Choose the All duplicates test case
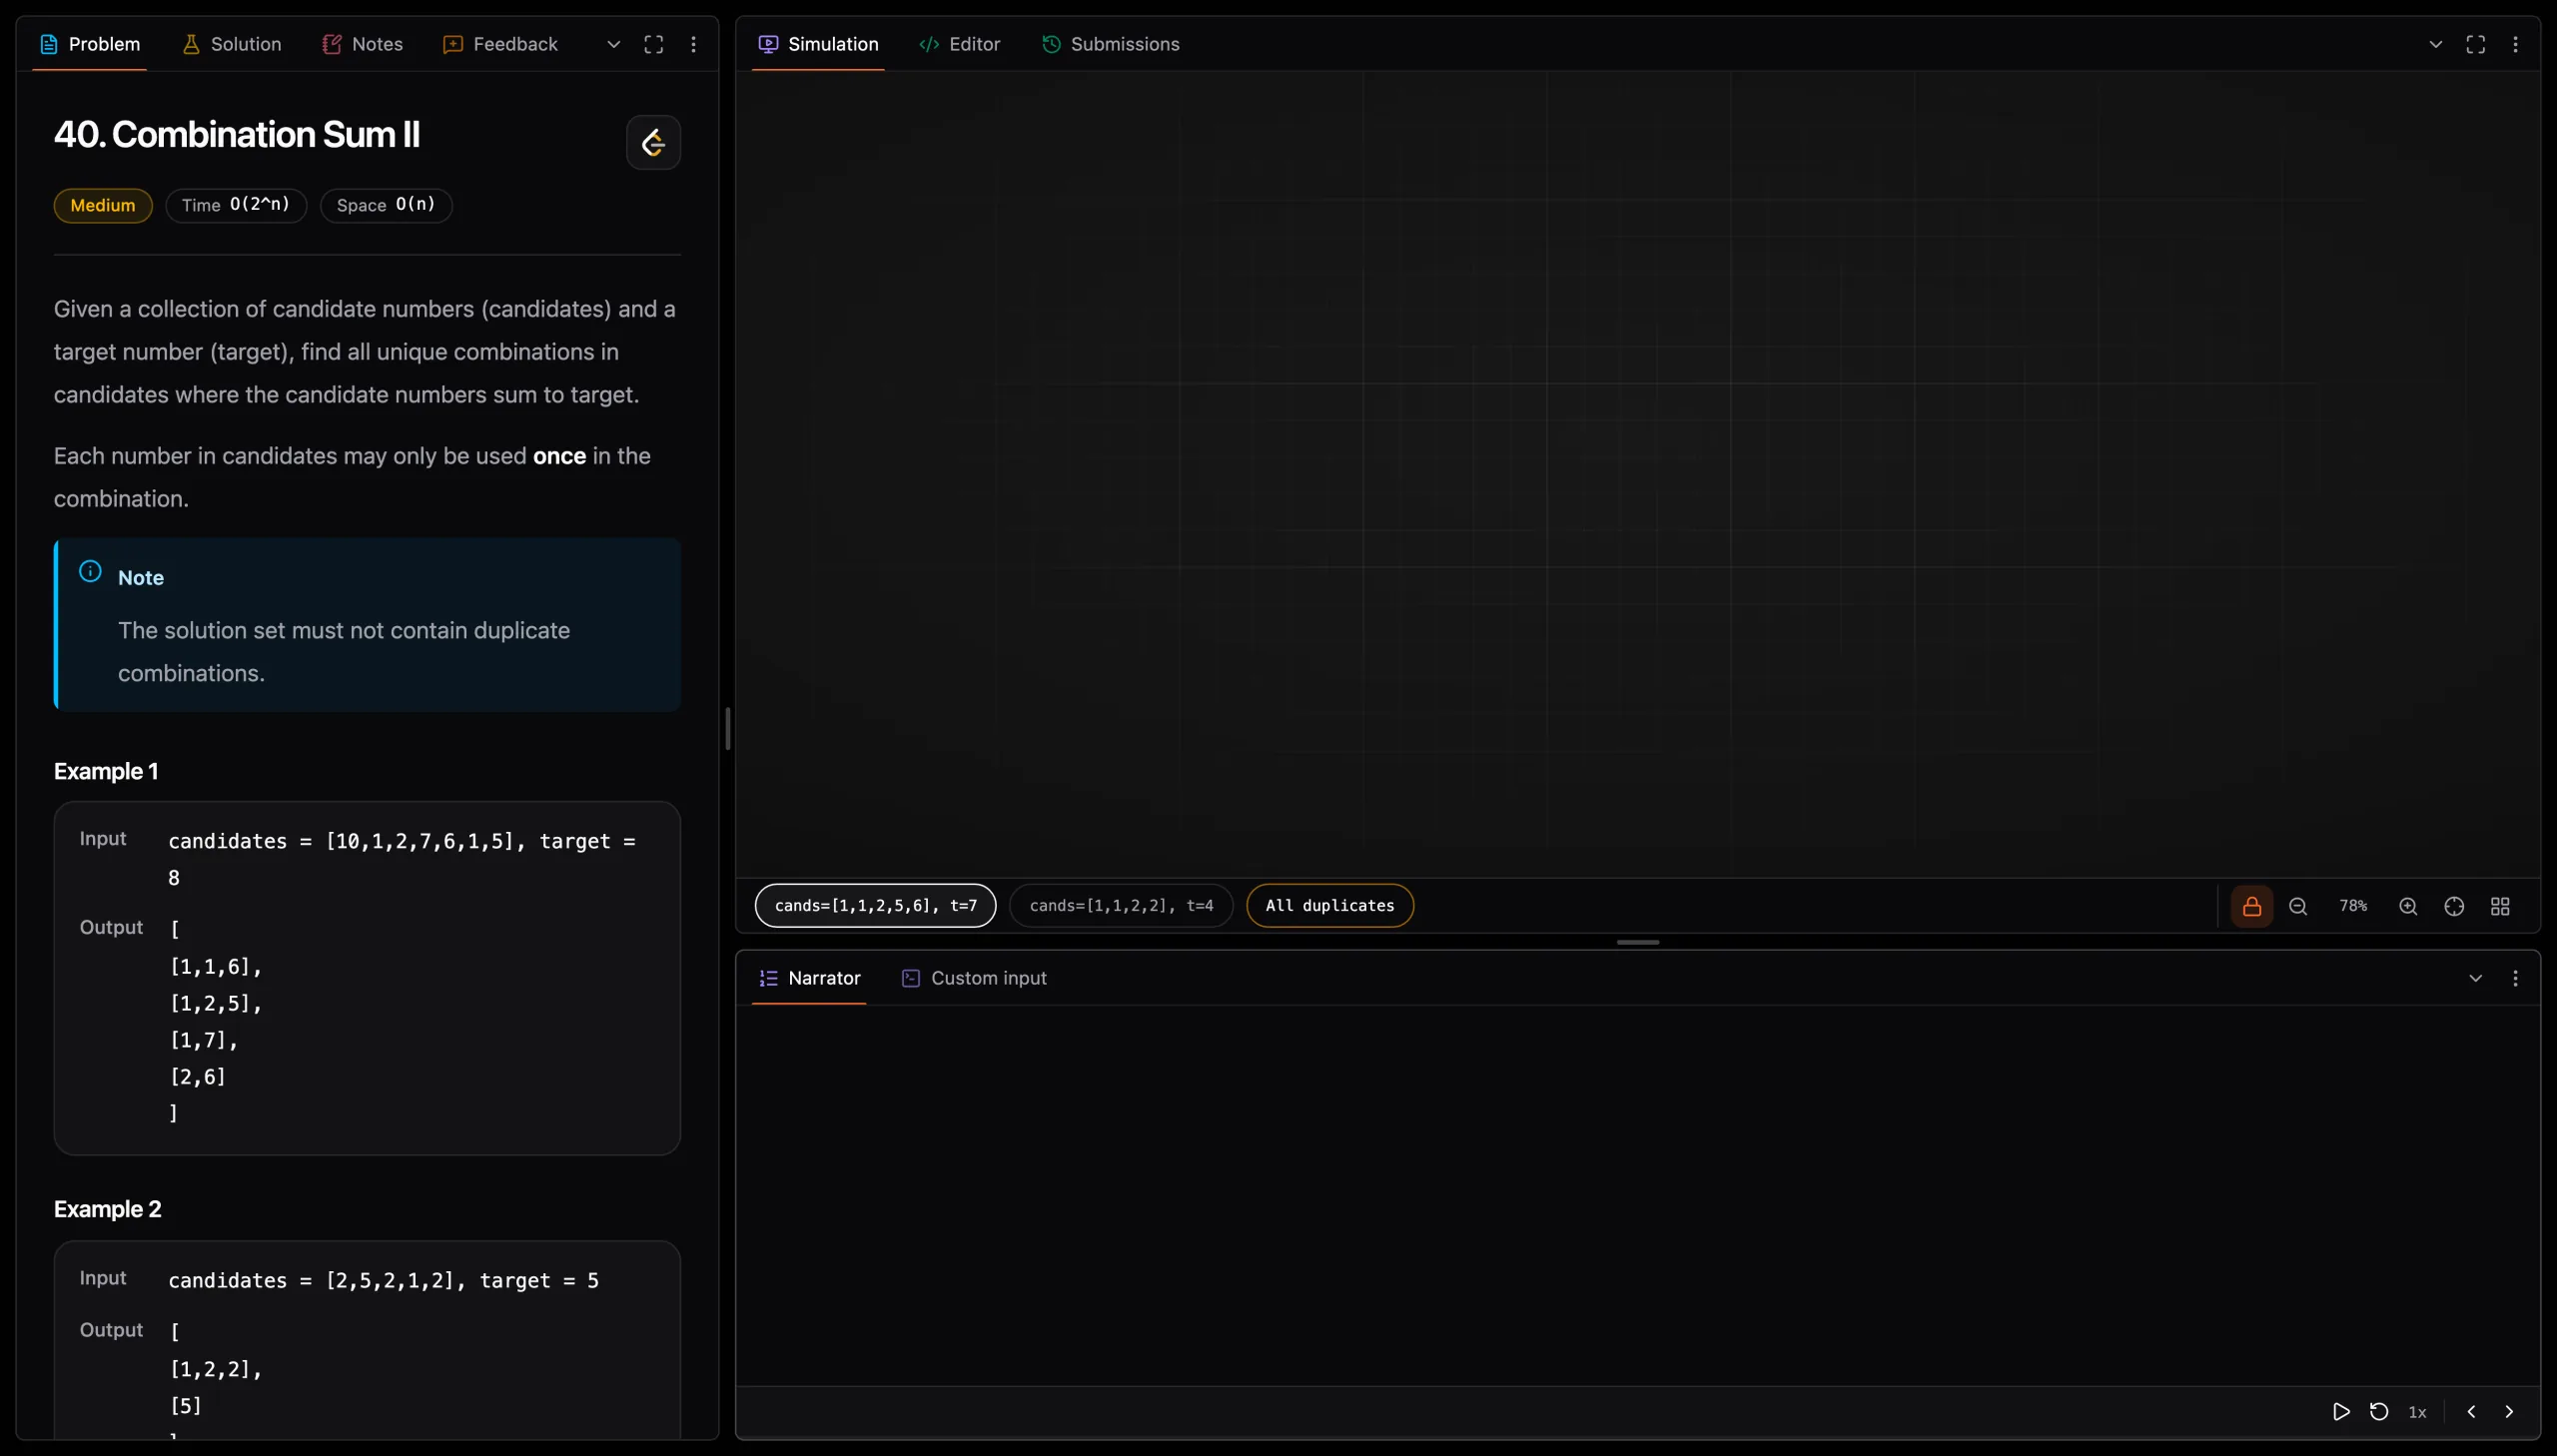Viewport: 2557px width, 1456px height. pos(1330,906)
